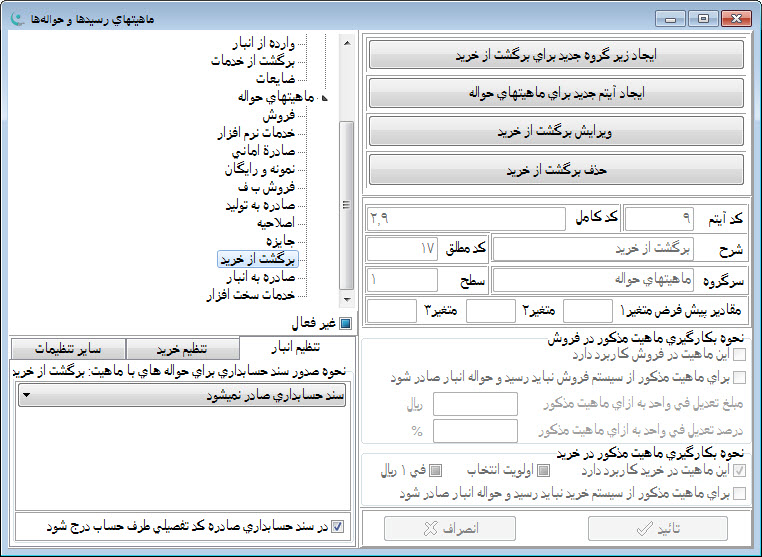Enable اين ماهيت در خريد کاربرد دارد checkbox
Screen dimensions: 762x557
(739, 470)
